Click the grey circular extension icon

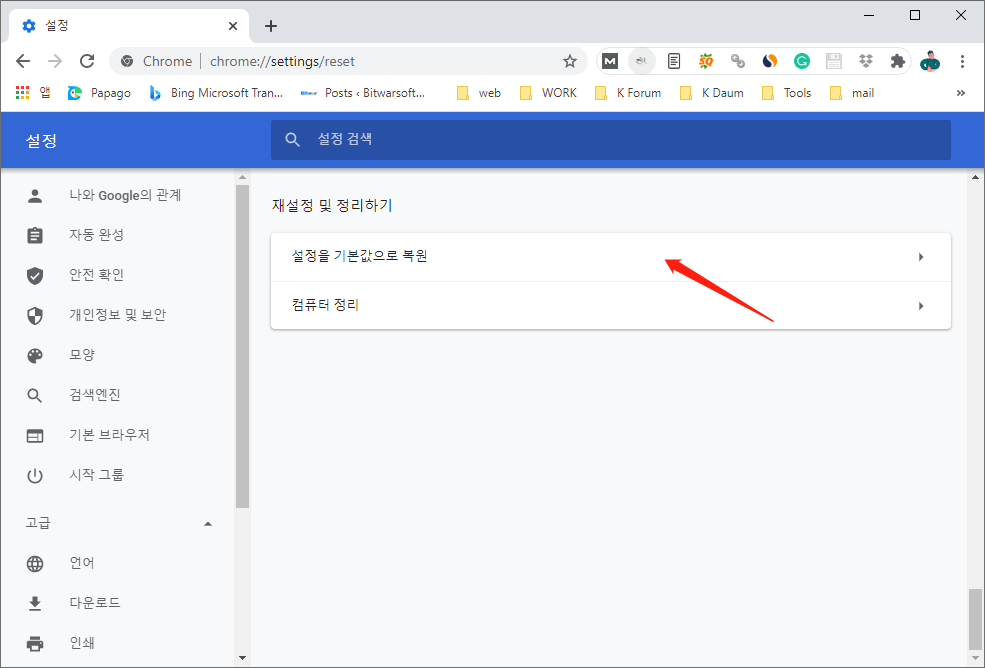(x=641, y=61)
